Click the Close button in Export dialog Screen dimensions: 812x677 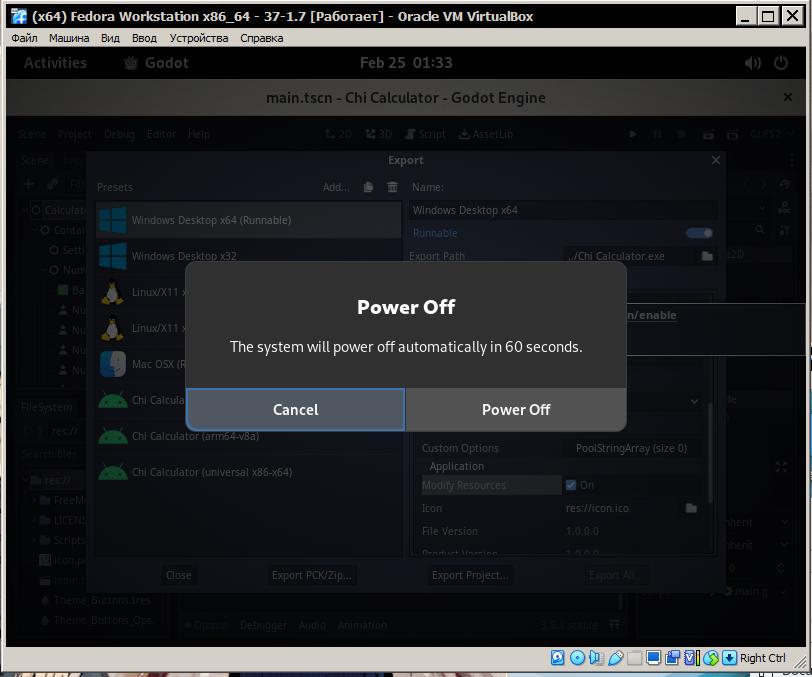click(178, 575)
